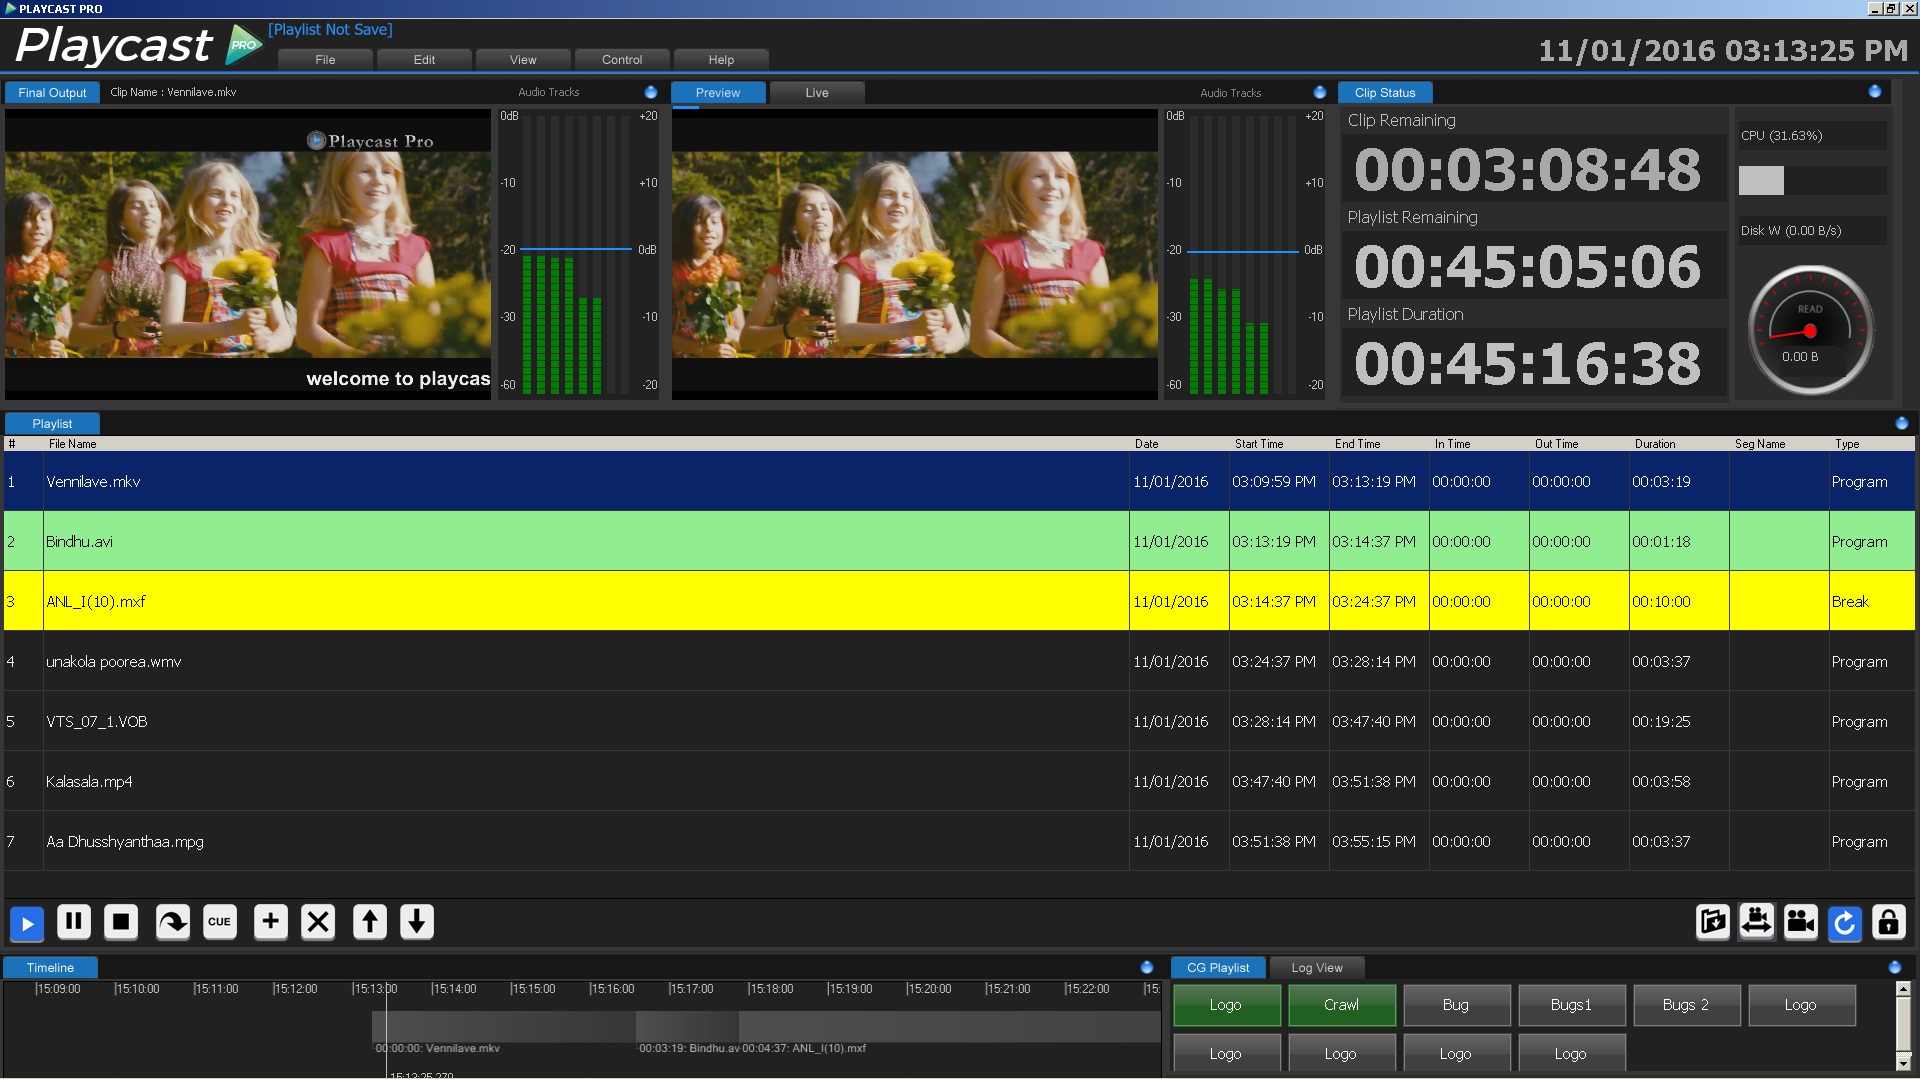Remove selected clip with the X icon

[x=318, y=922]
